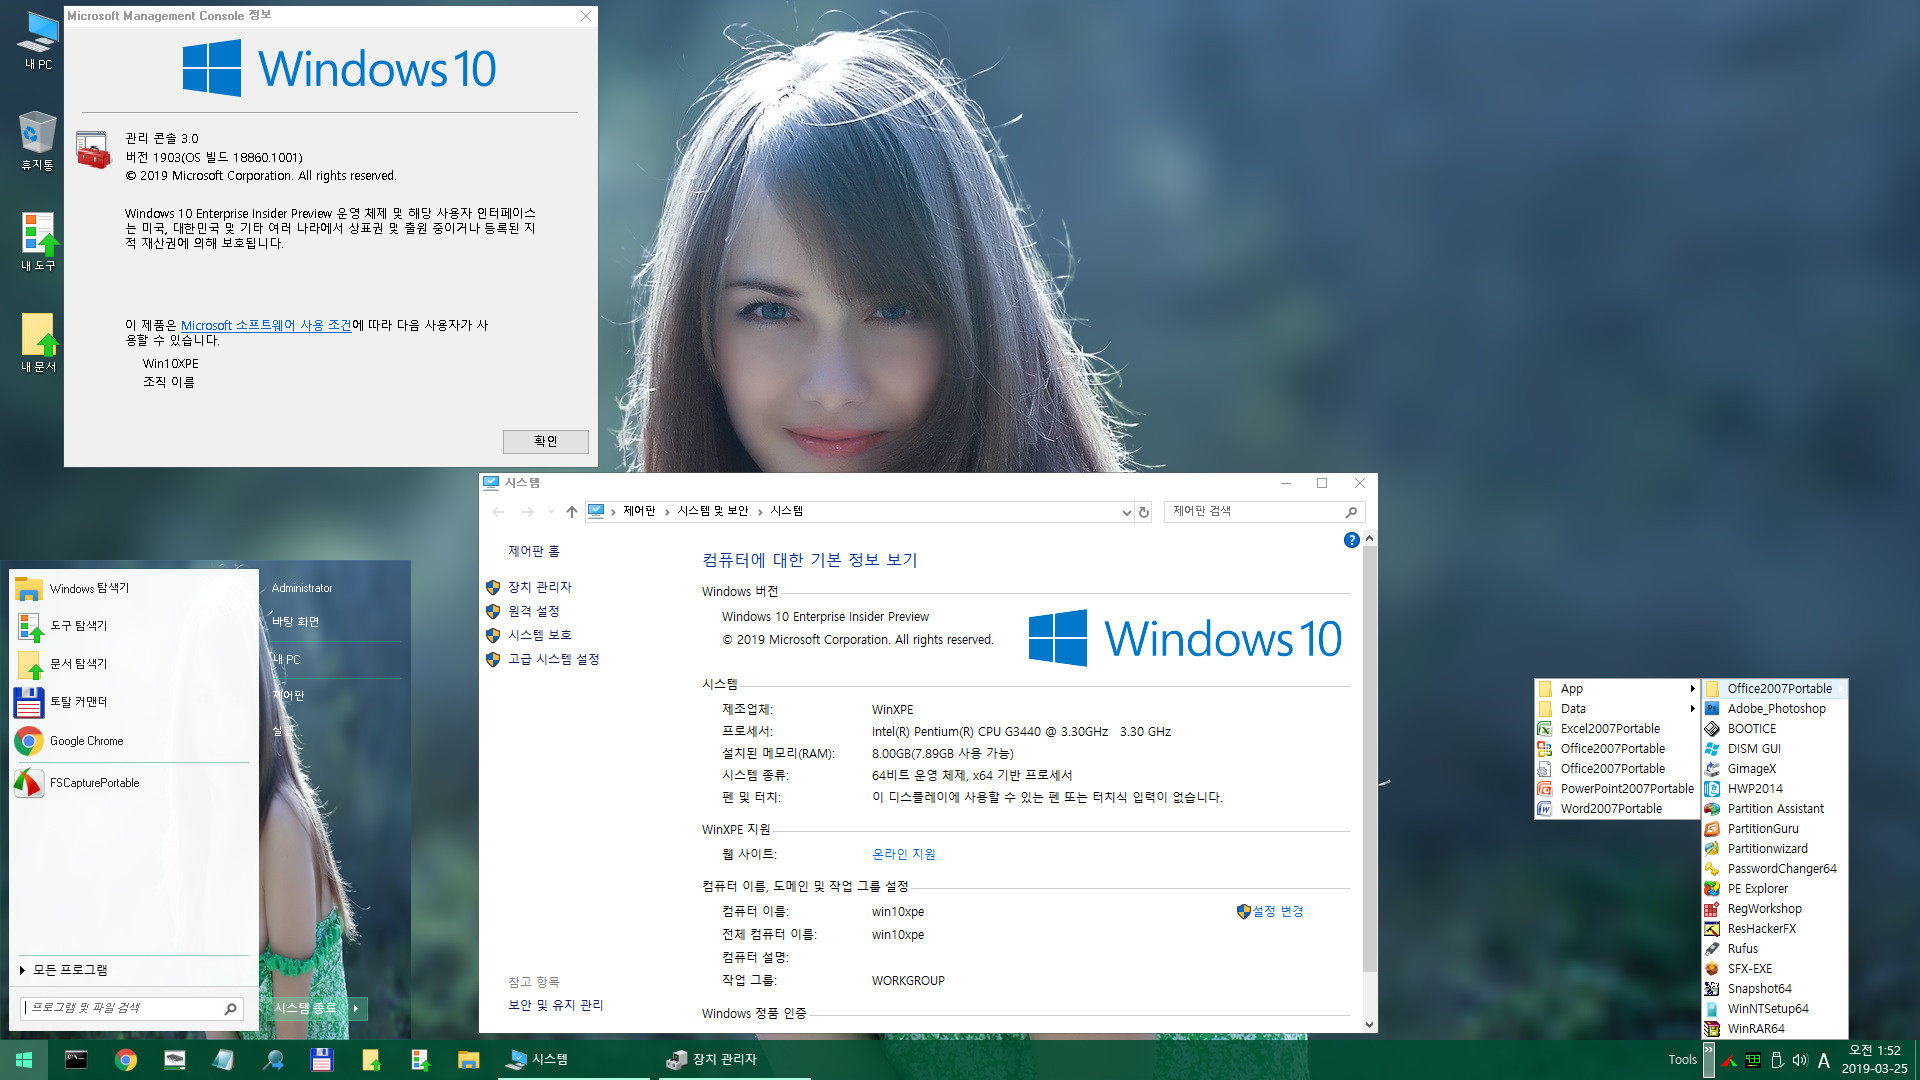
Task: Open the File Explorer folder icon on the taskbar
Action: click(468, 1060)
